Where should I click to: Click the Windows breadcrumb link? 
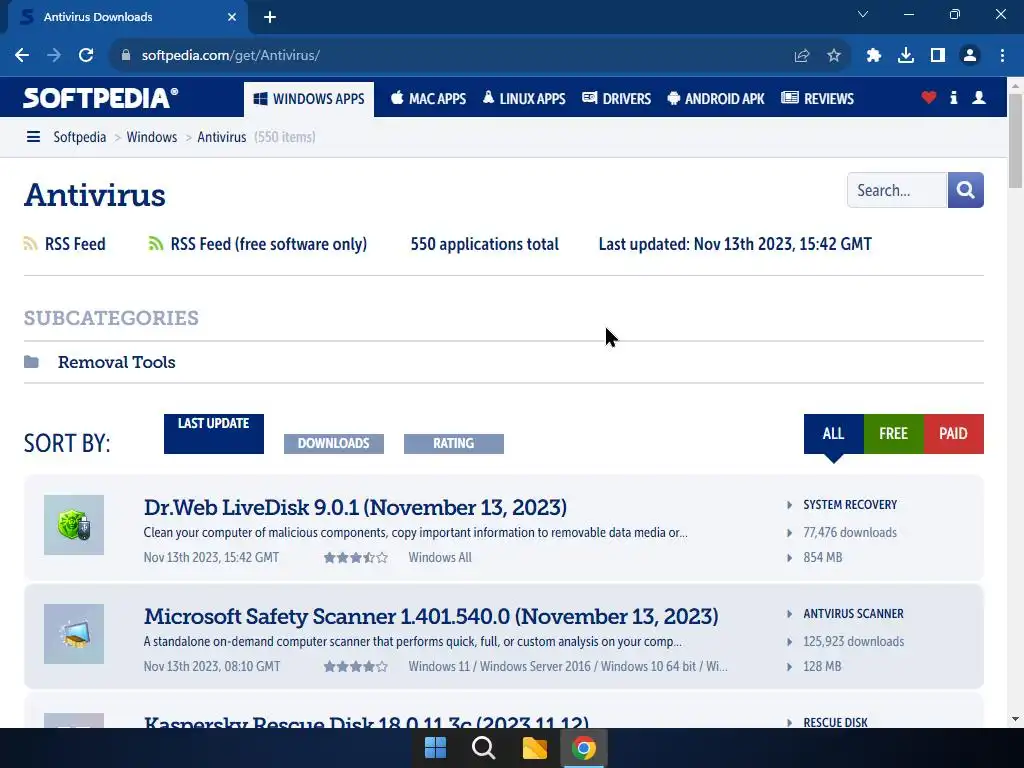point(152,137)
